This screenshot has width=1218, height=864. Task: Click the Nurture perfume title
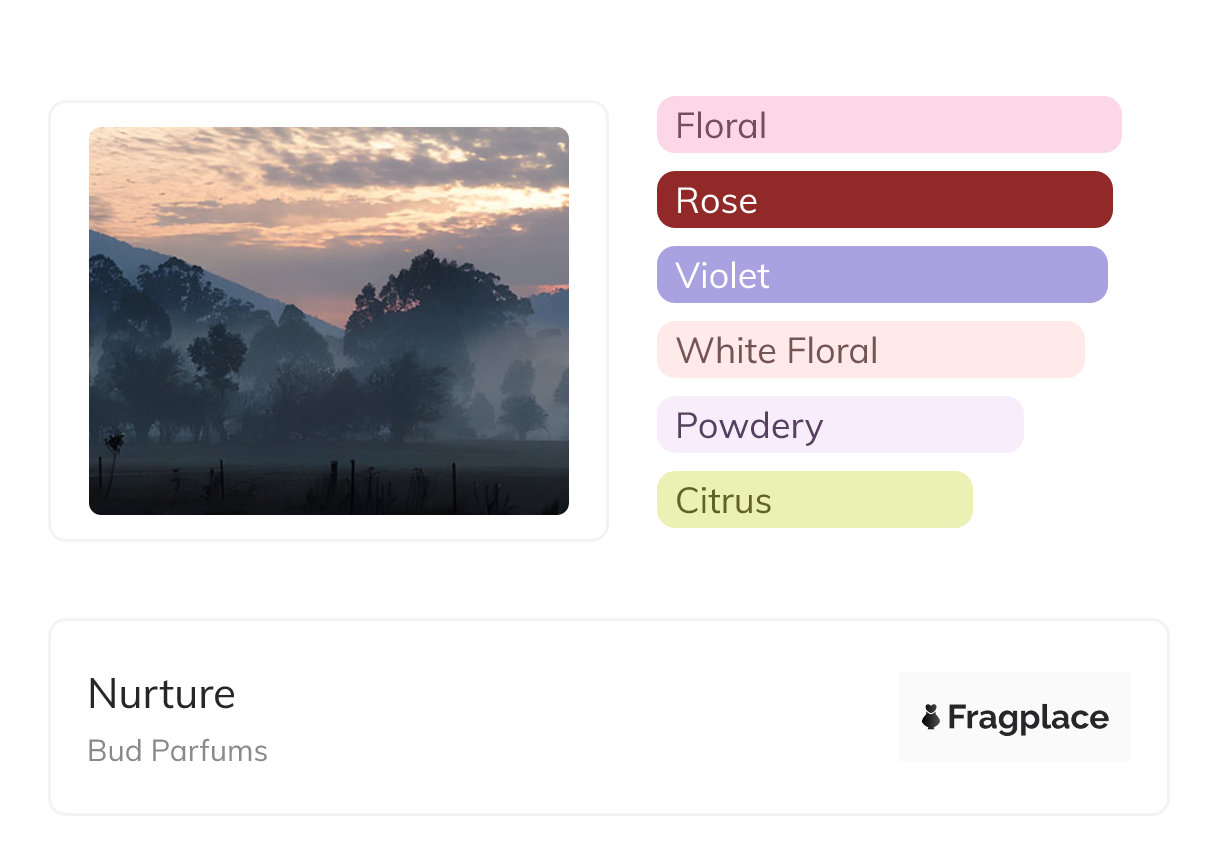(x=161, y=693)
